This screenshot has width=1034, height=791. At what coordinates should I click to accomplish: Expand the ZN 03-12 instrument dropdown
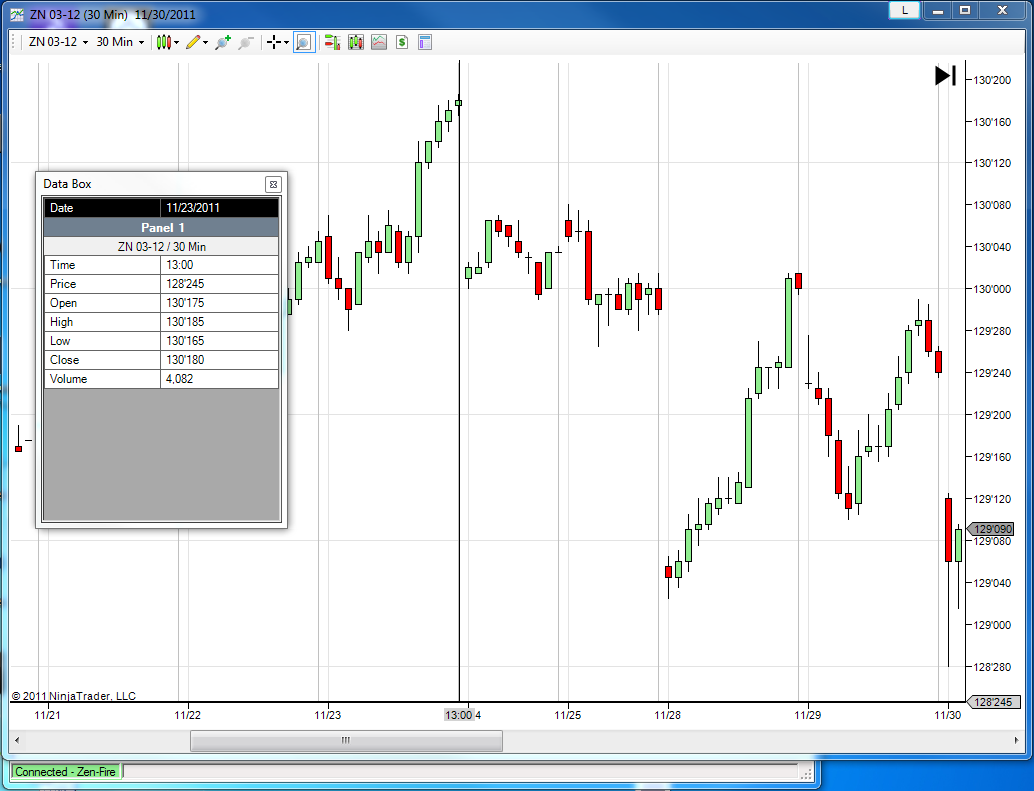click(58, 42)
